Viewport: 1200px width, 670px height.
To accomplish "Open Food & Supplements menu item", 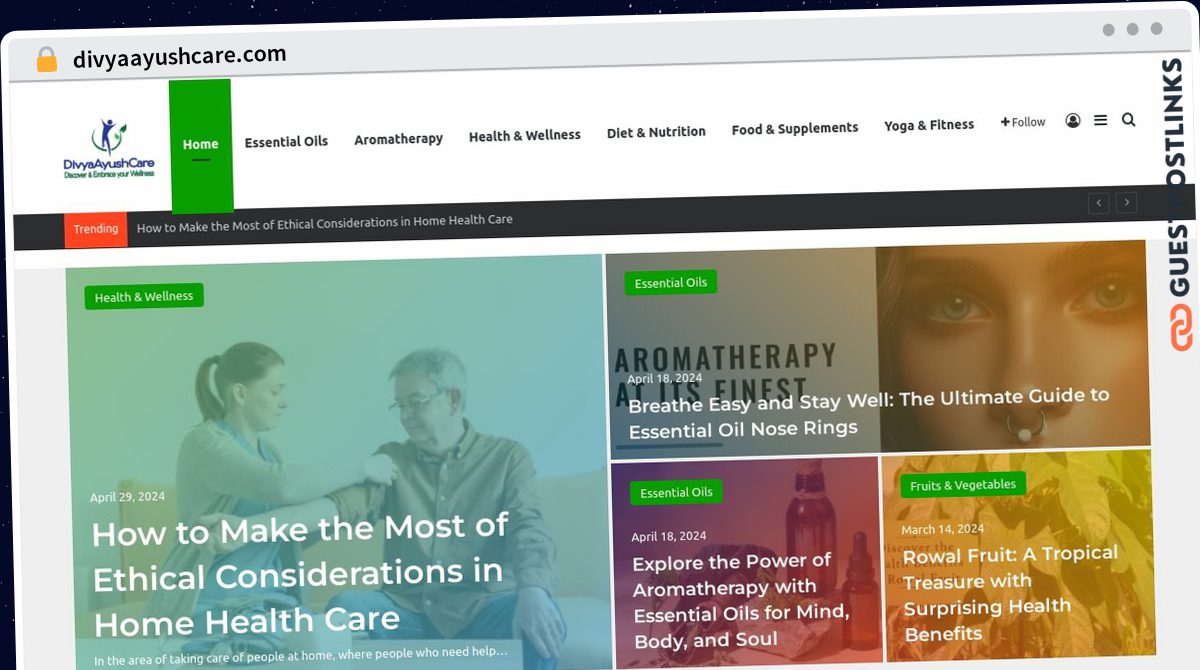I will [795, 129].
